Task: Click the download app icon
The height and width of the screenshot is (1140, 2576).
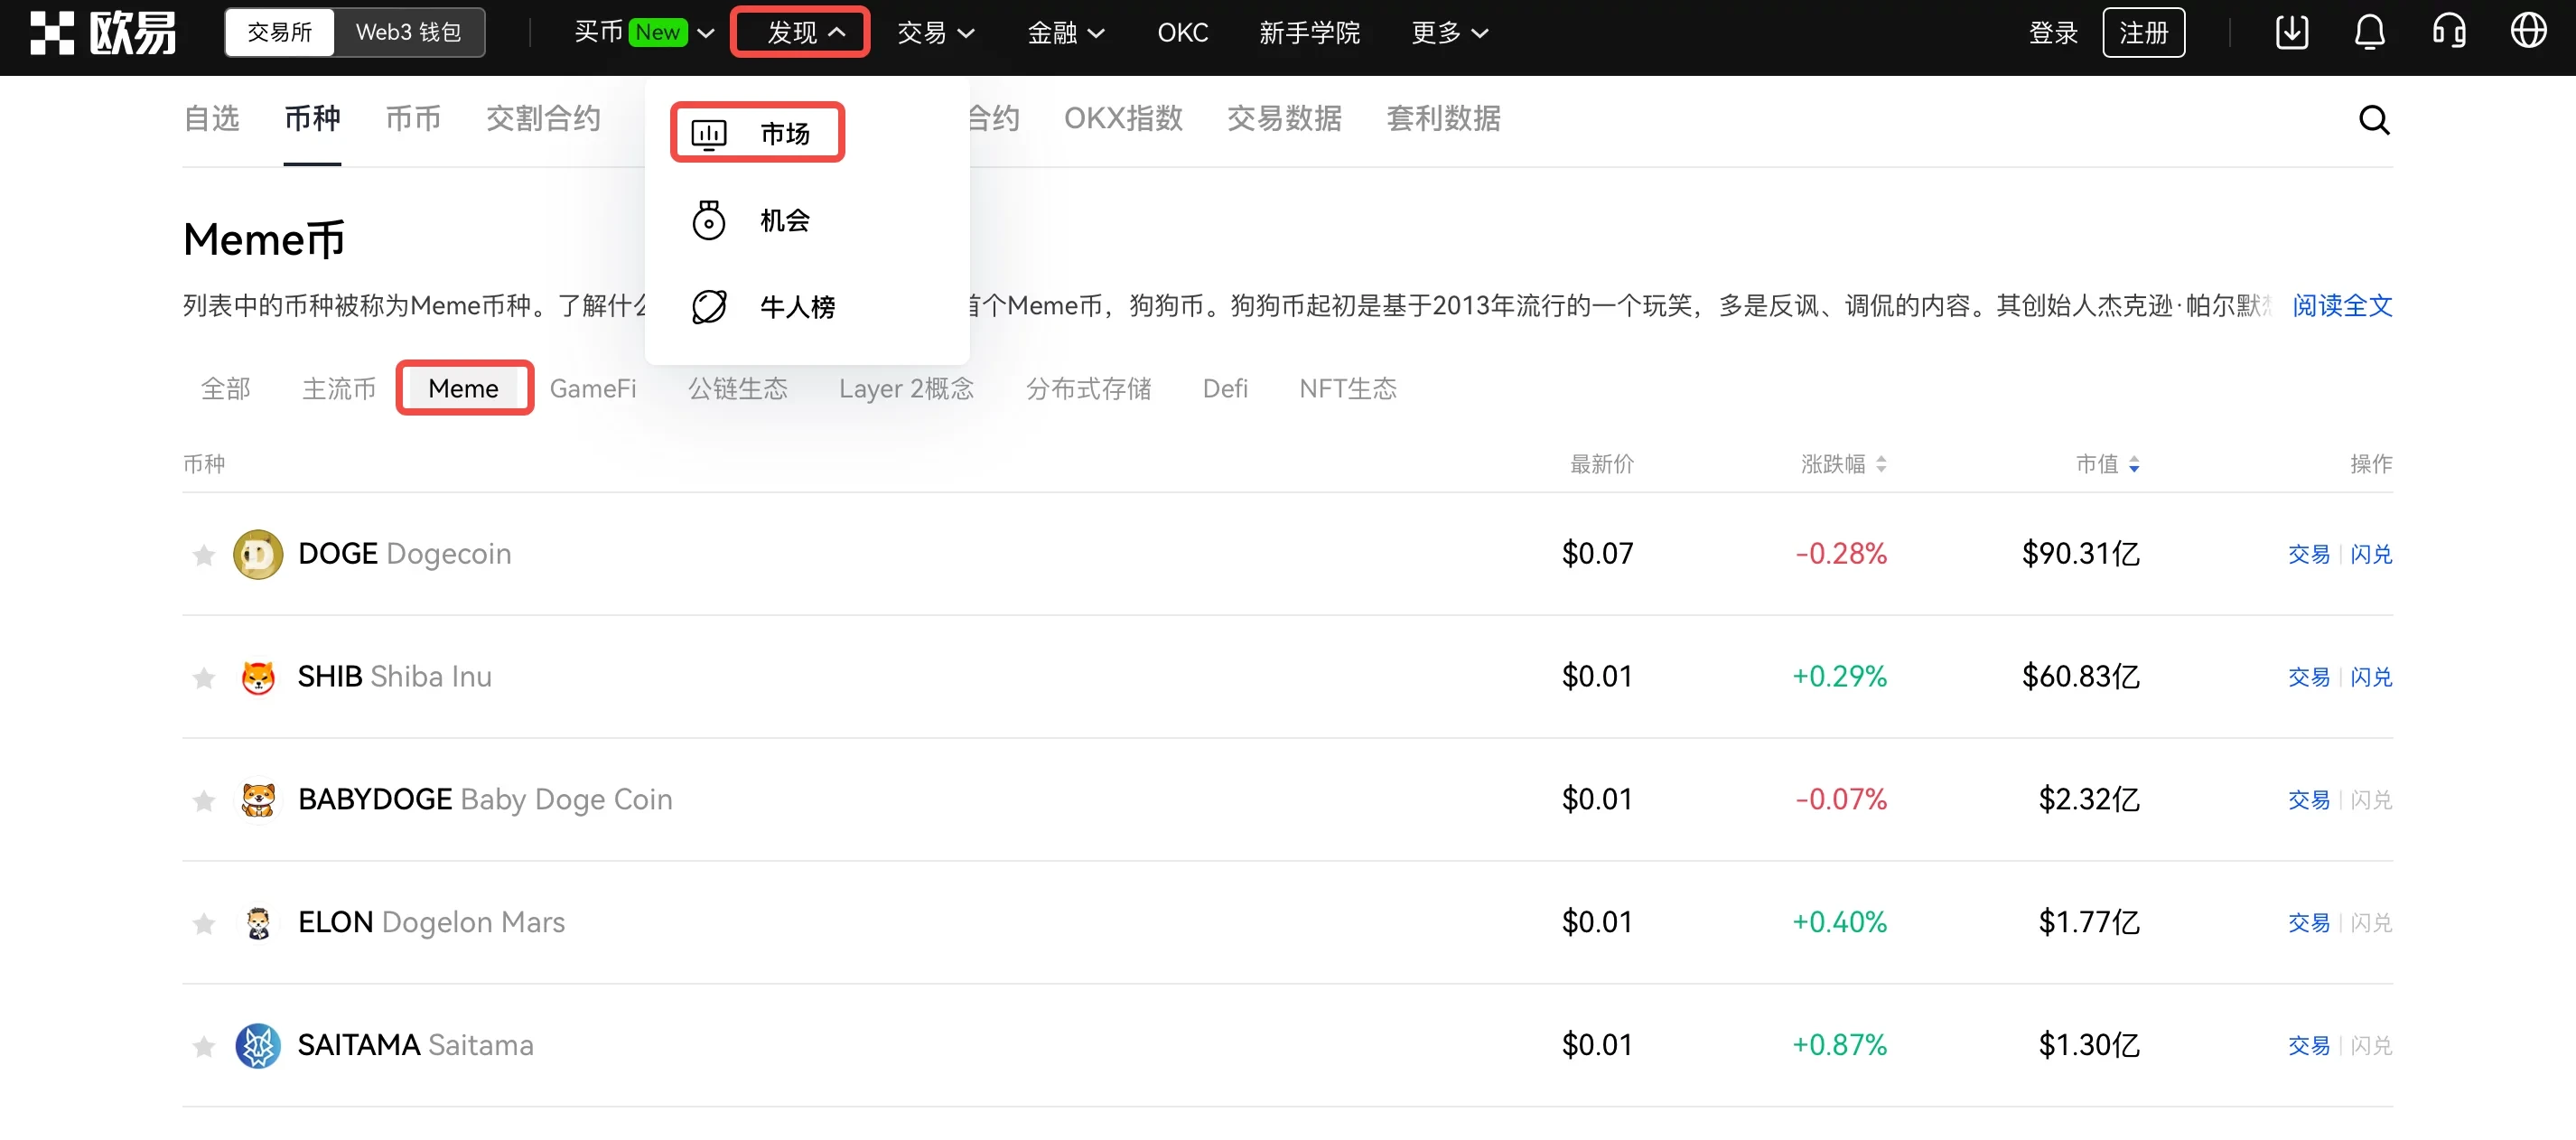Action: click(x=2291, y=32)
